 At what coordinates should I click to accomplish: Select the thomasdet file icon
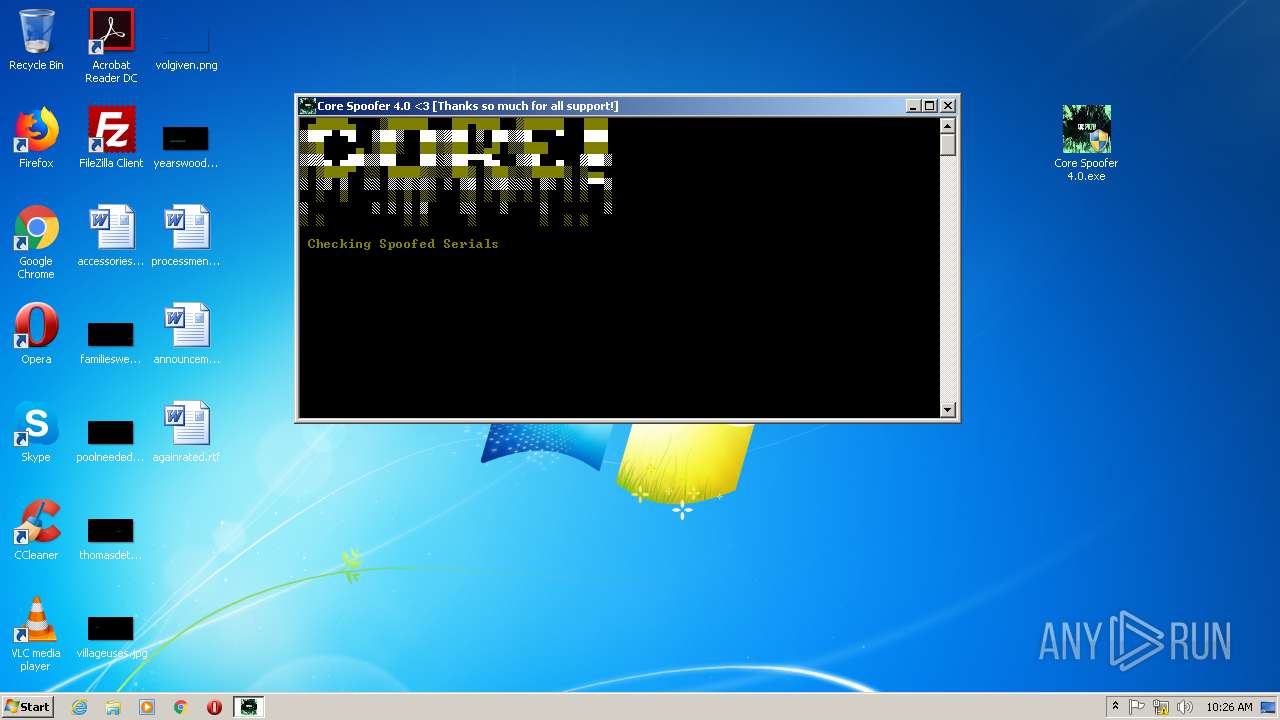[x=111, y=536]
